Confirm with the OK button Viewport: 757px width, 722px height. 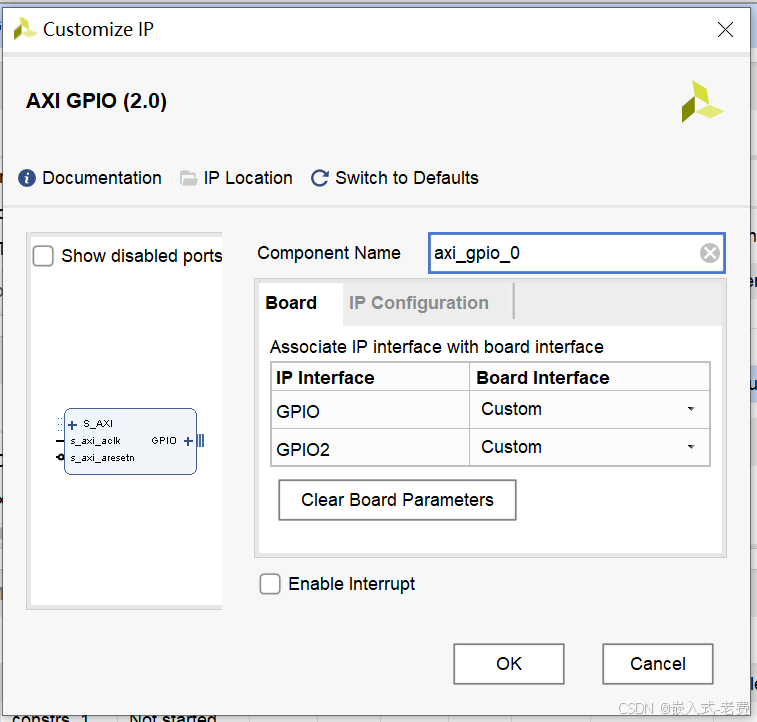pyautogui.click(x=509, y=664)
